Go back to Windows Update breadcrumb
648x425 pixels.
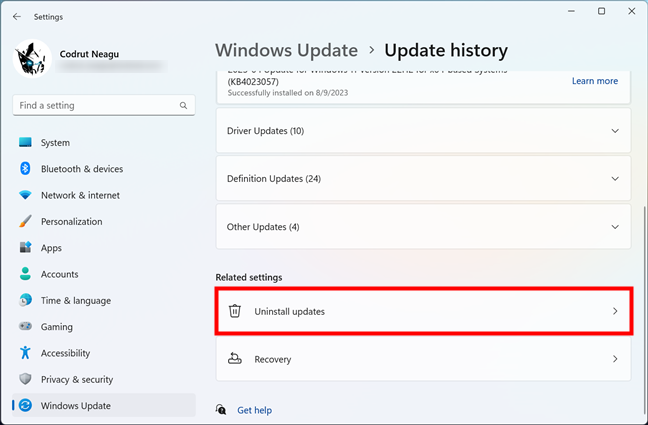[286, 50]
